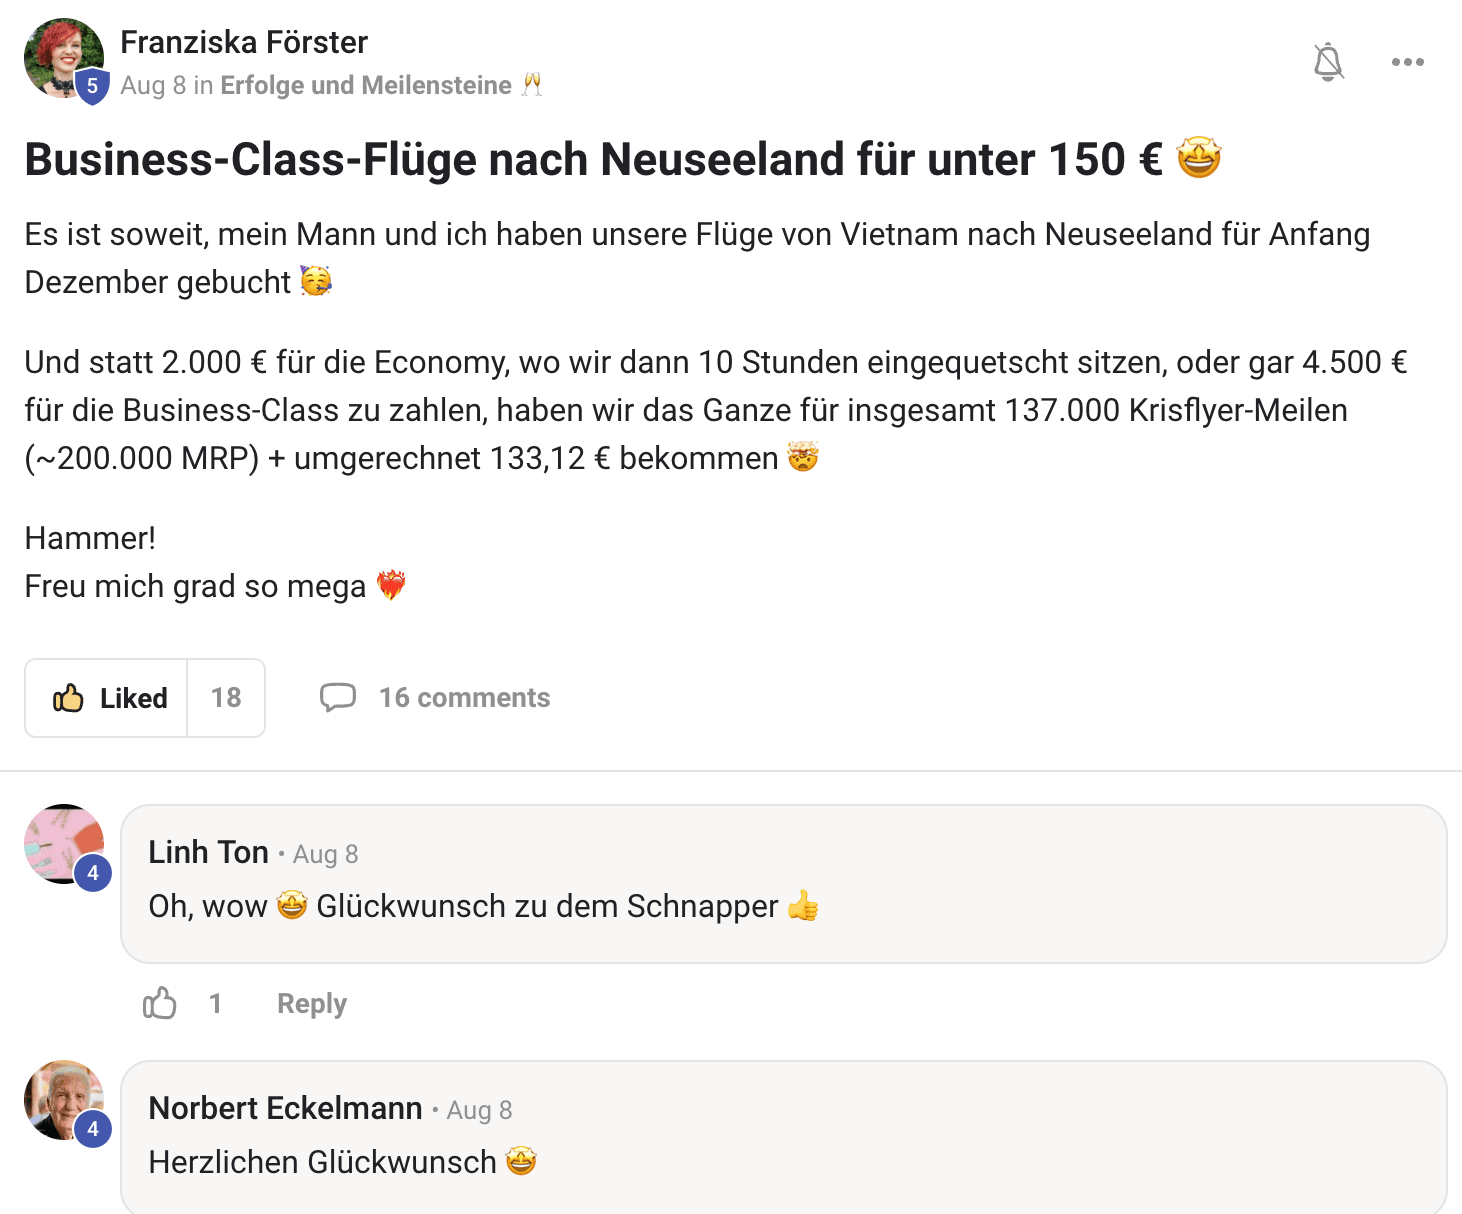The width and height of the screenshot is (1462, 1214).
Task: Open Norbert Eckelmann's profile name
Action: pos(285,1108)
